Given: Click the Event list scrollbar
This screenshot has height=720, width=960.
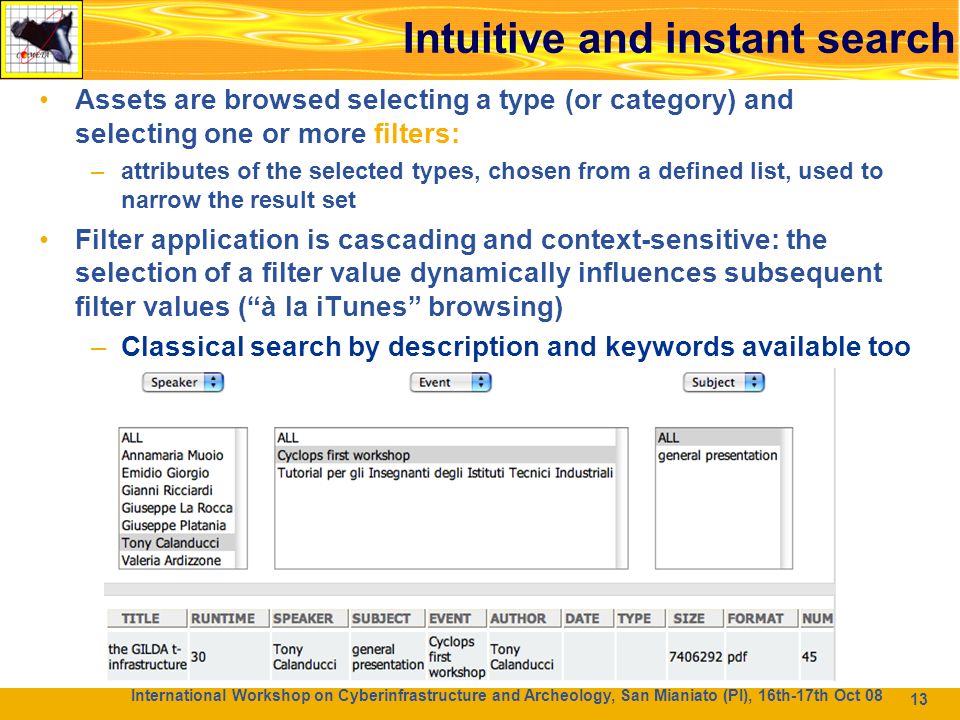Looking at the screenshot, I should coord(622,498).
